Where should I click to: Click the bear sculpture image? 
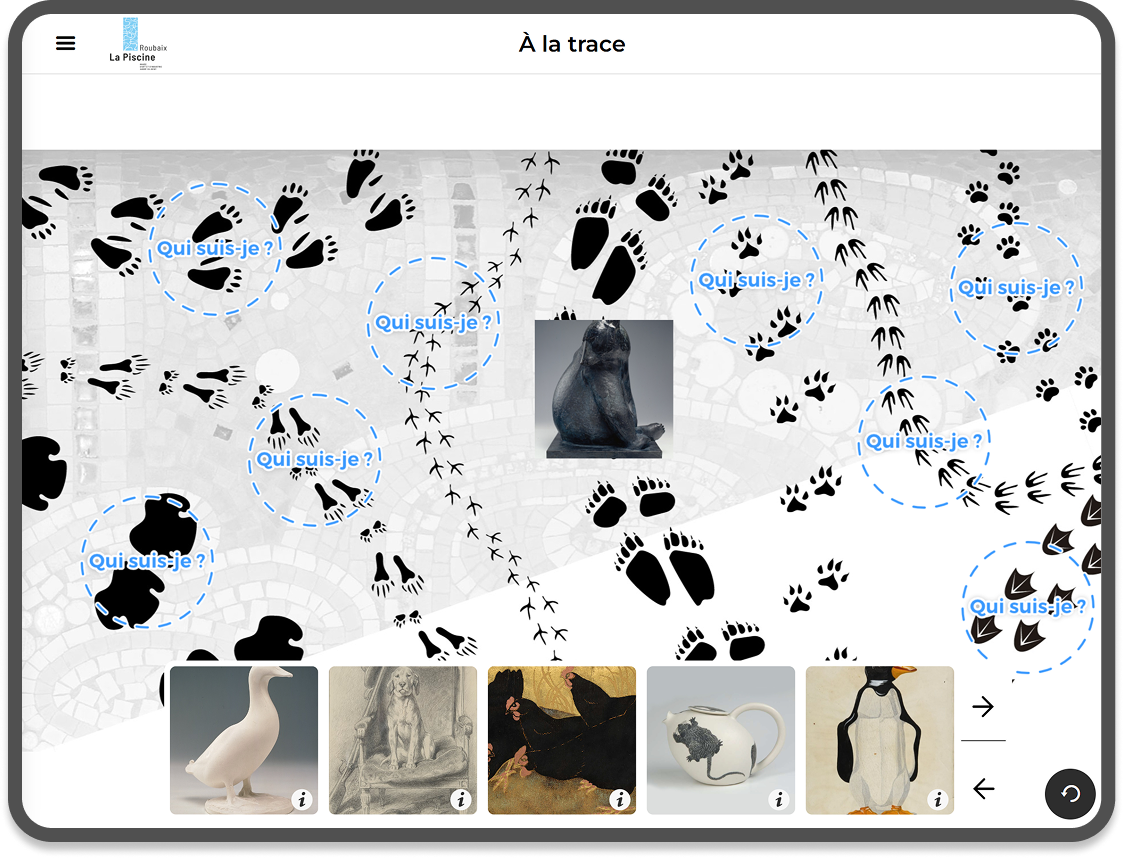tap(604, 389)
